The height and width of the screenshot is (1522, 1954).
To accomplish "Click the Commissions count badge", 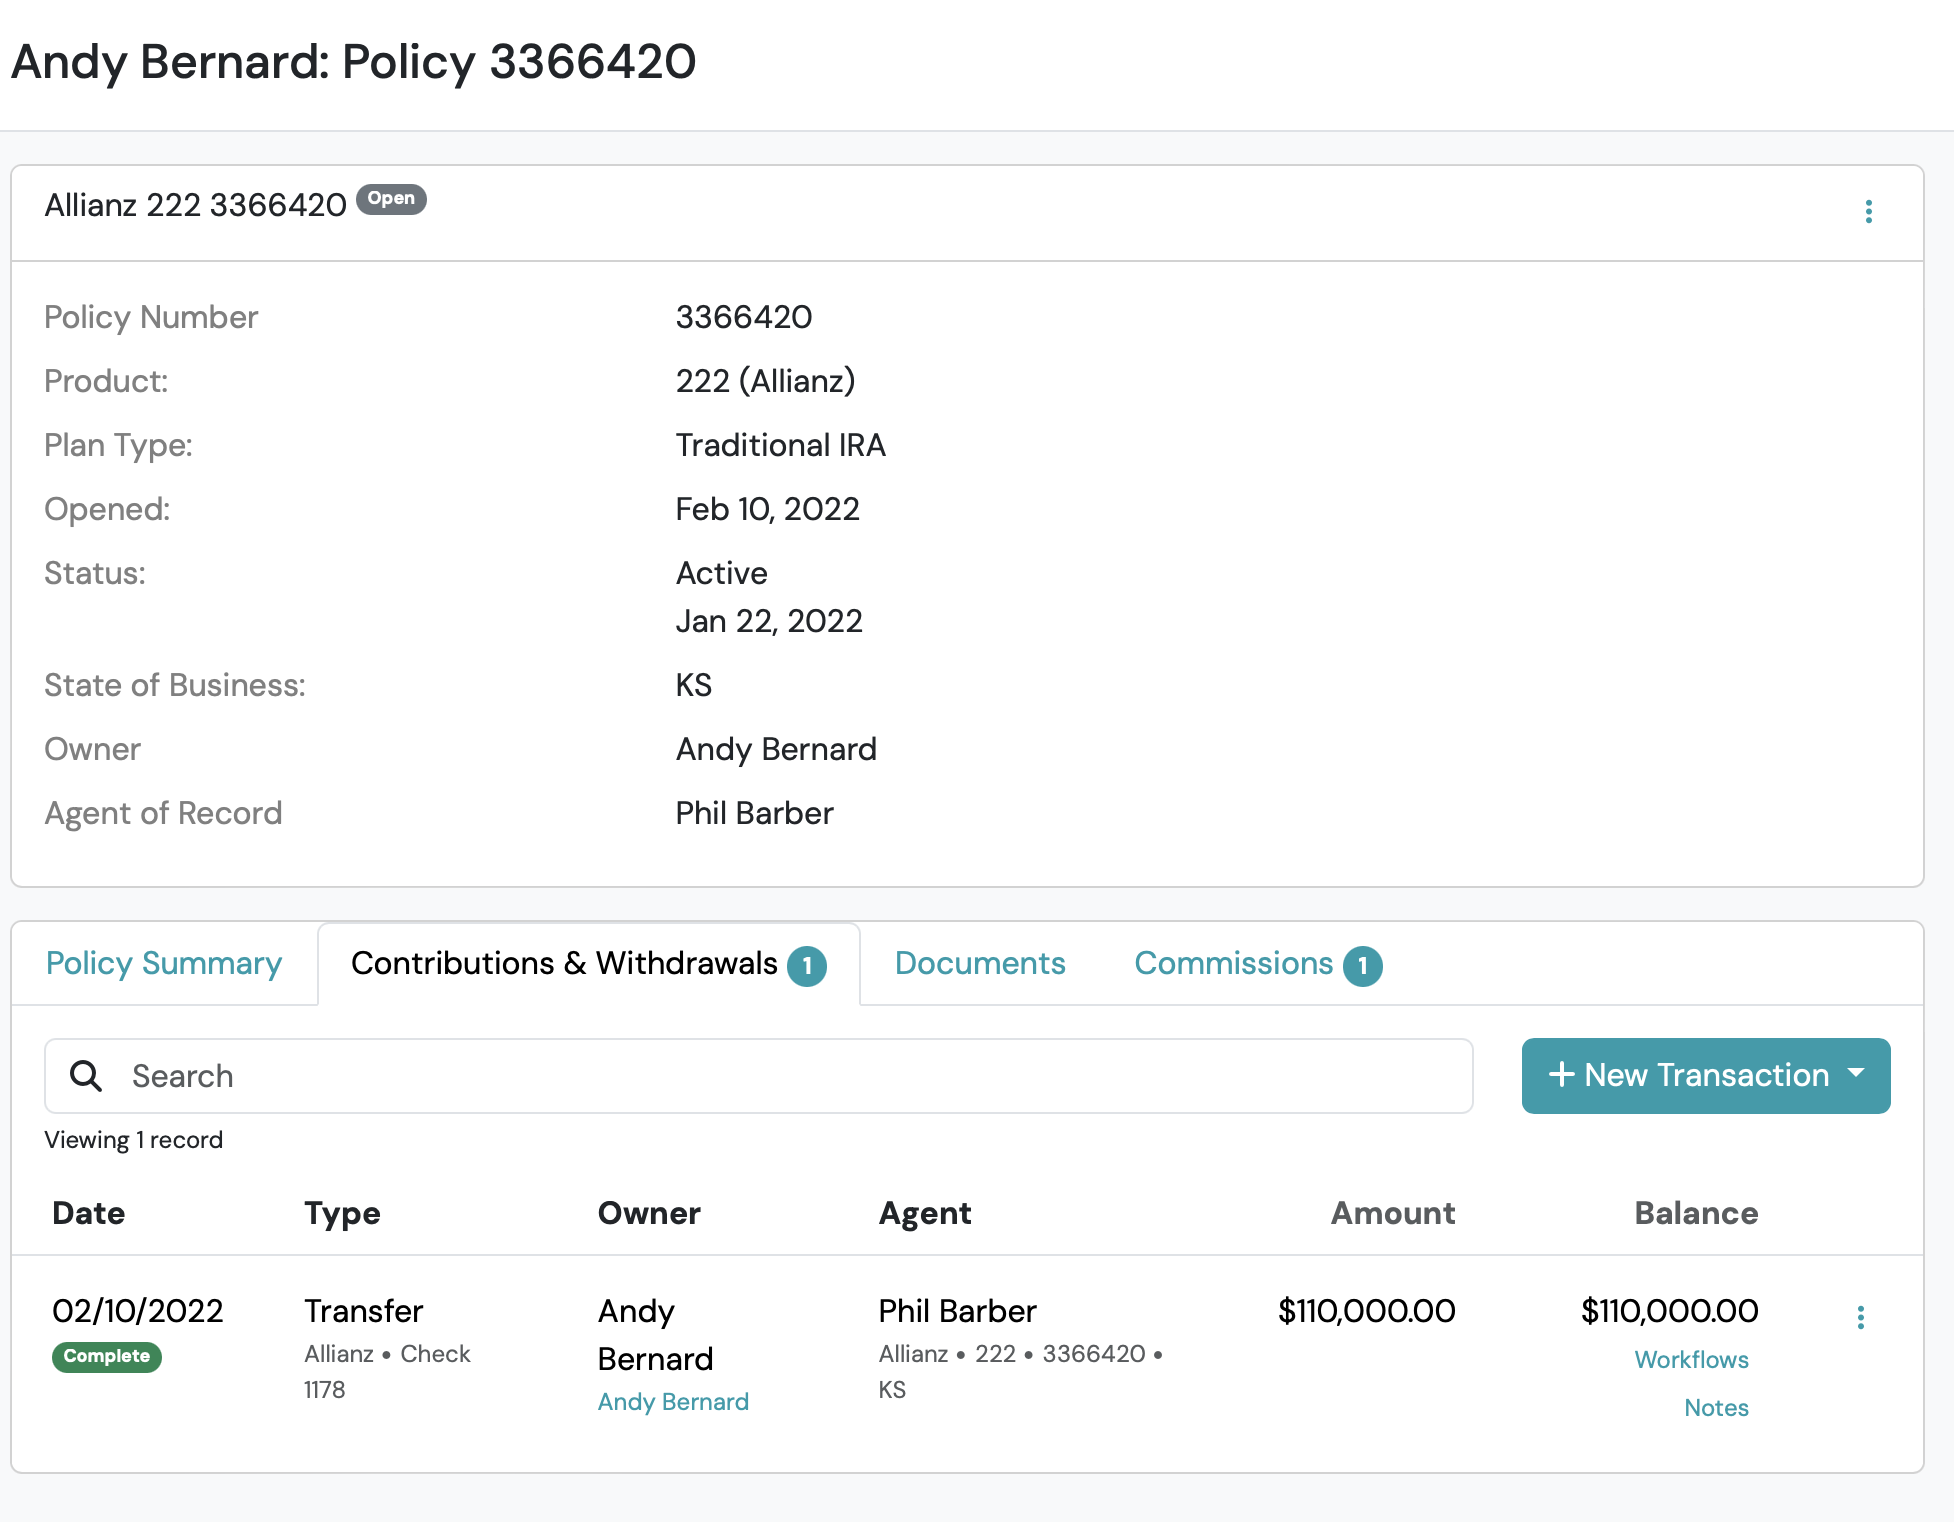I will click(1362, 966).
